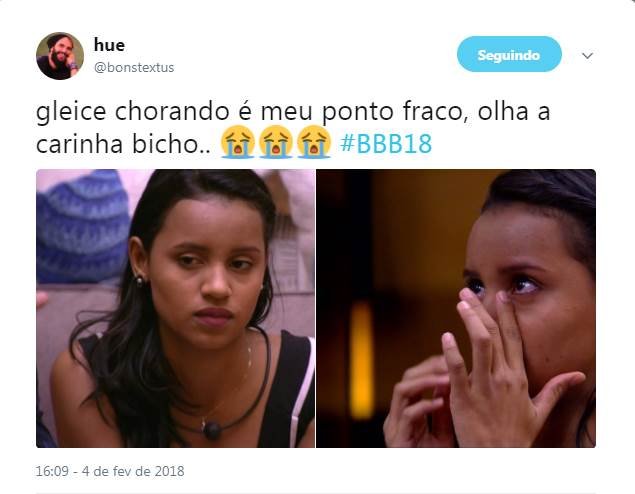Click the blue knitted blanket in left photo
This screenshot has height=494, width=635.
(x=83, y=227)
